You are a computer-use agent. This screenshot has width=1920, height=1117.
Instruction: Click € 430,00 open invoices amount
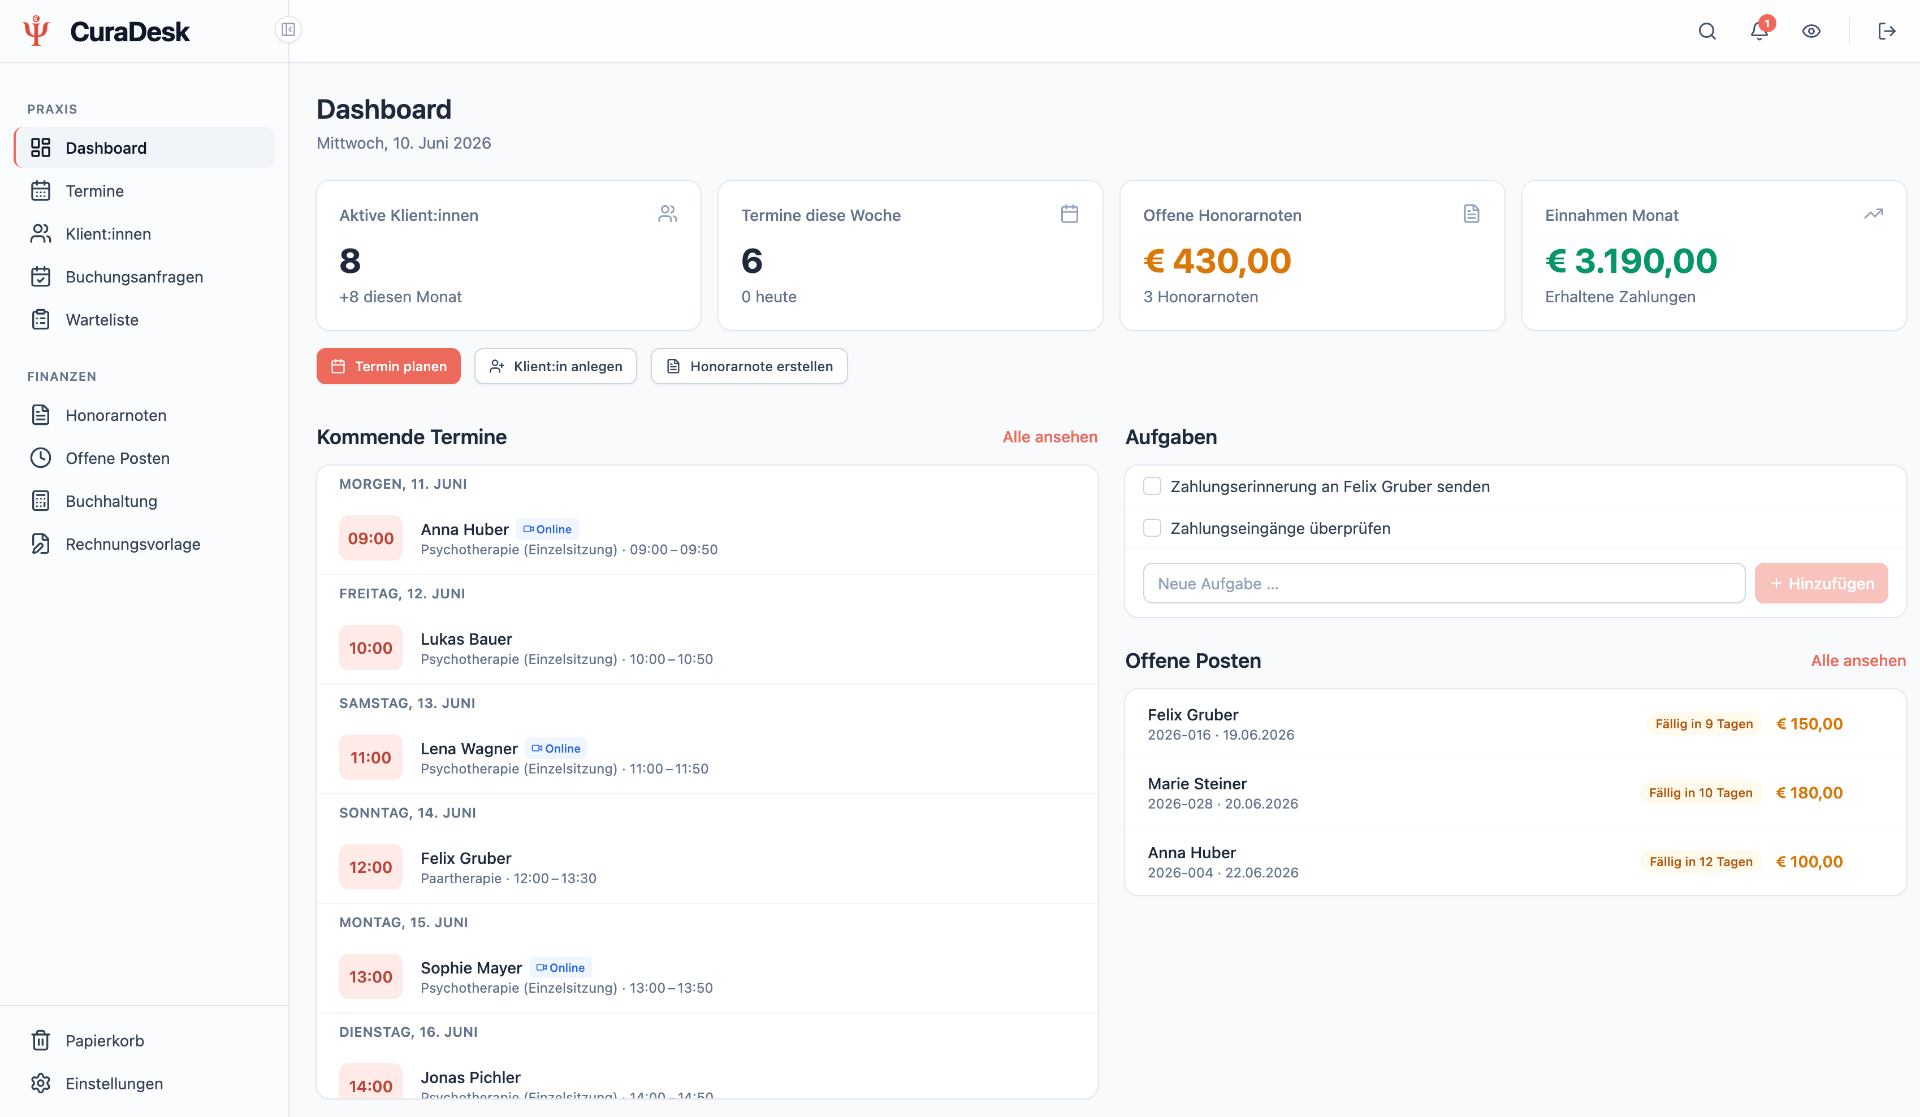(x=1217, y=261)
